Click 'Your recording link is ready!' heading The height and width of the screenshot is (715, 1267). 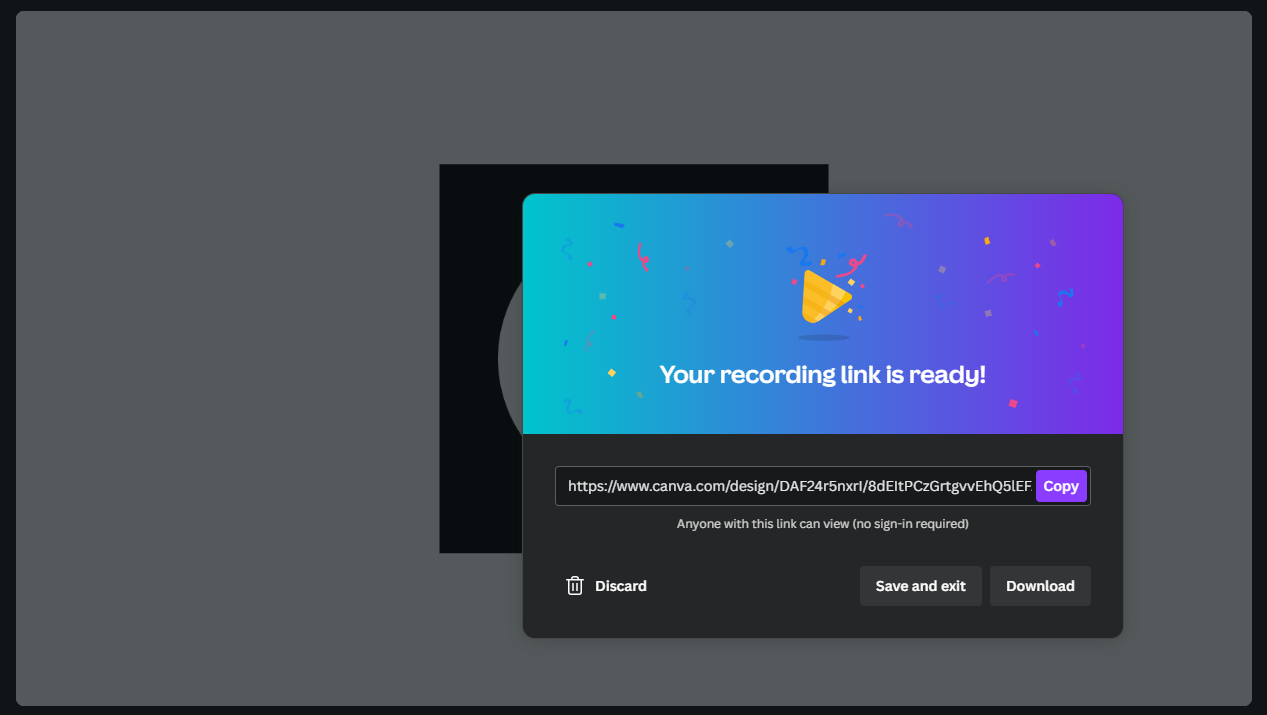[x=823, y=375]
